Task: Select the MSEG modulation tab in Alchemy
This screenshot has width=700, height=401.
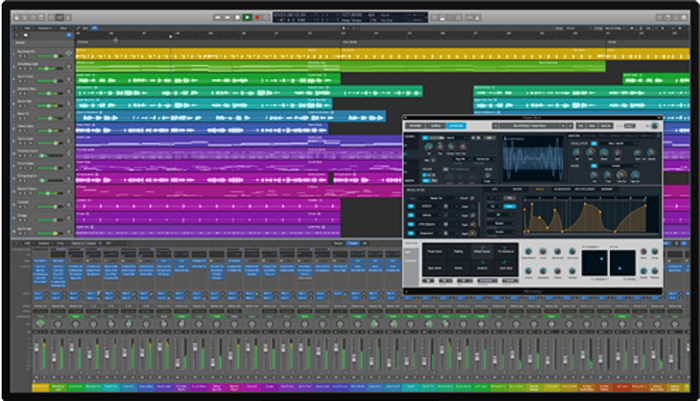Action: (x=540, y=187)
